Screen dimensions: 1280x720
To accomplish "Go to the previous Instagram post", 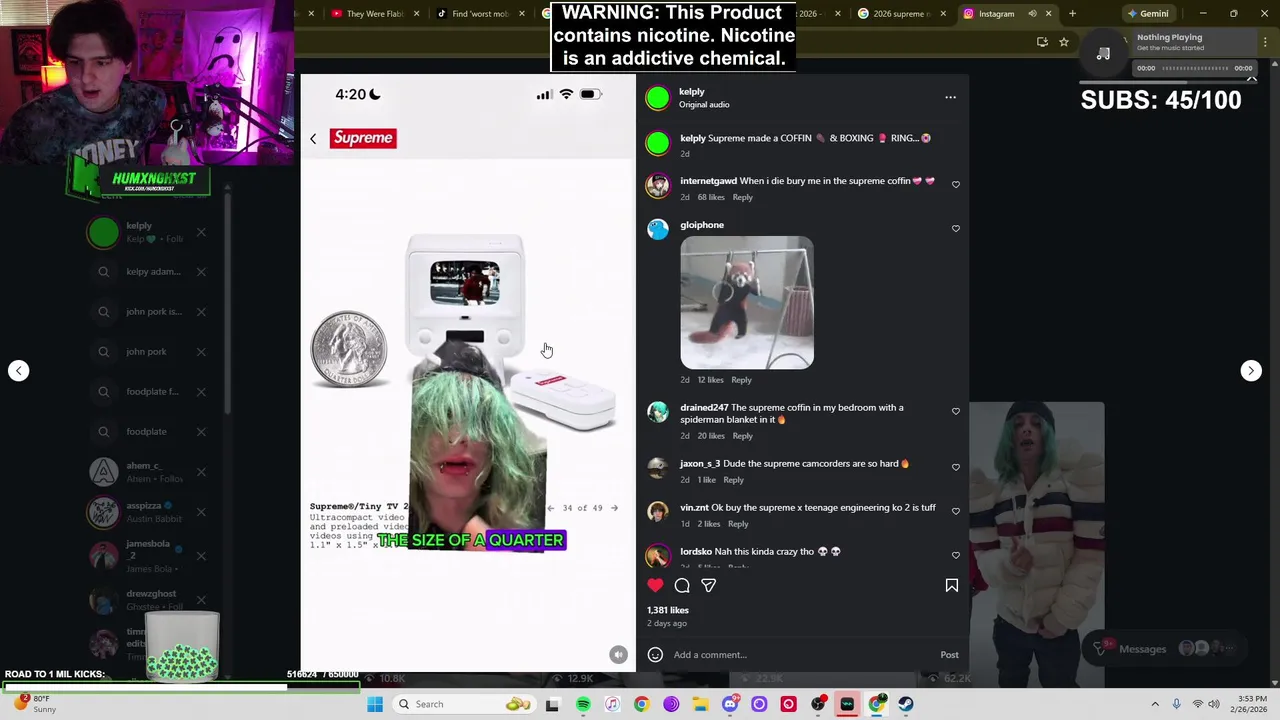I will tap(18, 371).
